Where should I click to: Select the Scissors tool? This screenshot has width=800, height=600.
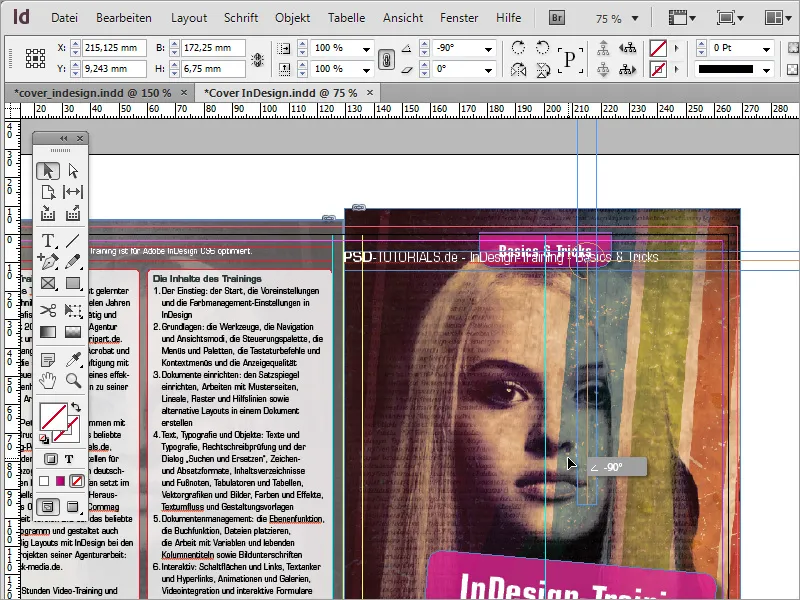pos(48,310)
